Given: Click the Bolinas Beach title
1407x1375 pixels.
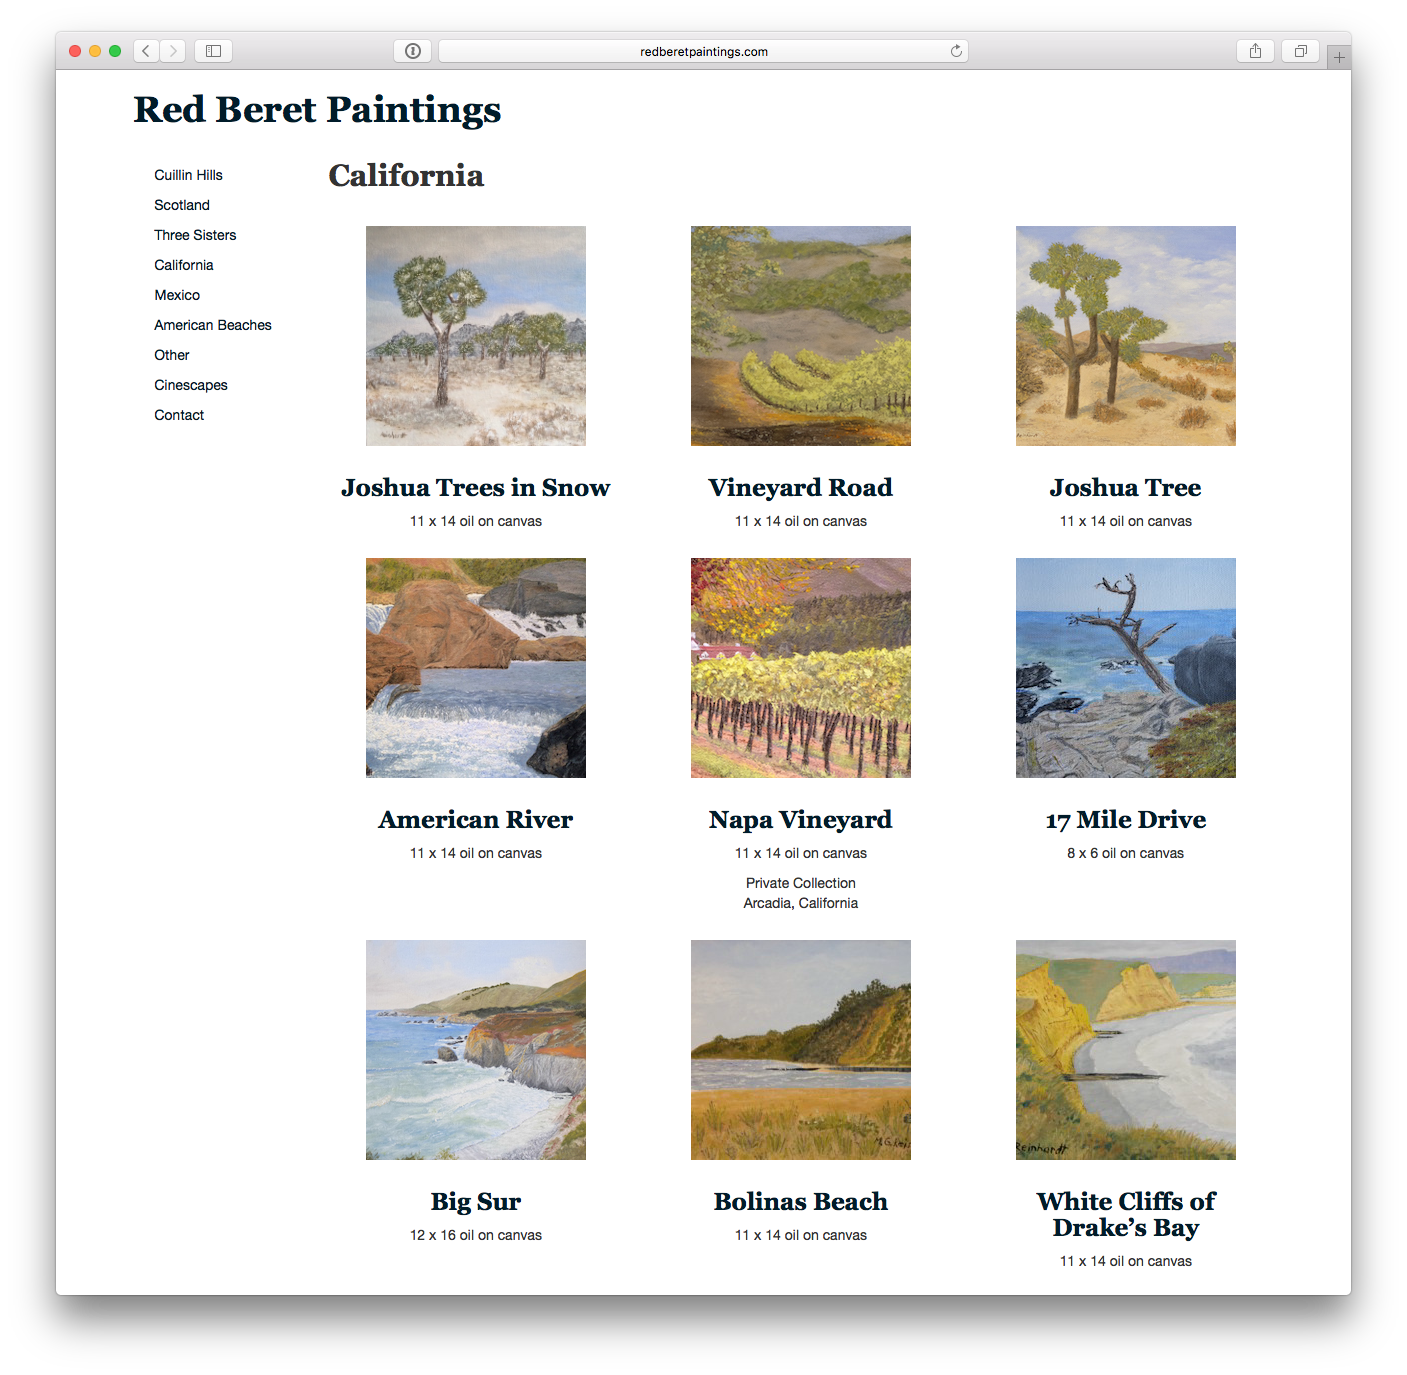Looking at the screenshot, I should tap(801, 1202).
